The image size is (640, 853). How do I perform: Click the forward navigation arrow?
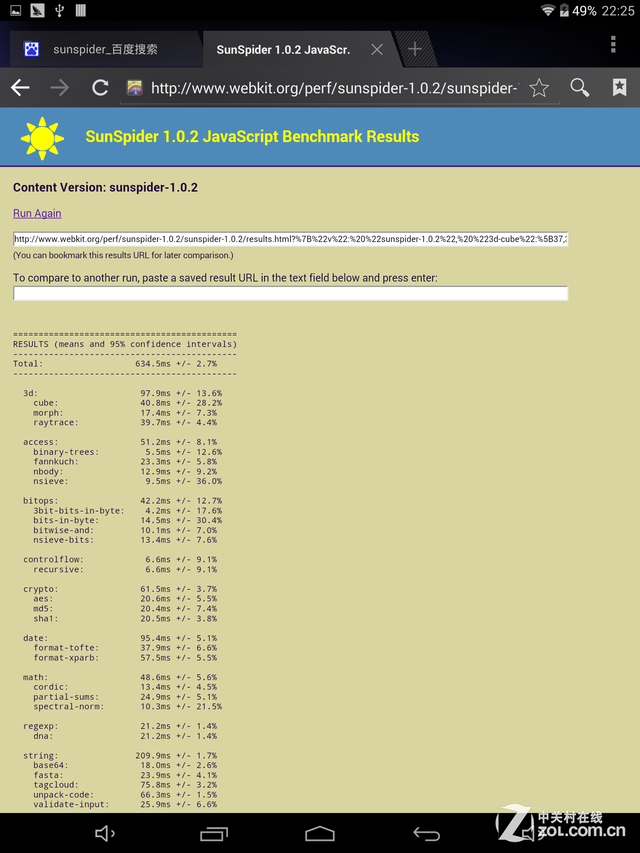point(59,88)
